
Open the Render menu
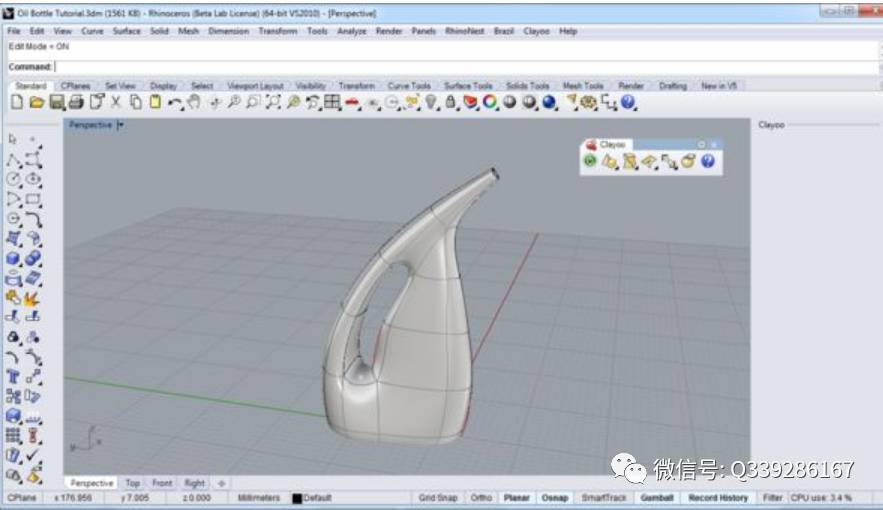(389, 31)
